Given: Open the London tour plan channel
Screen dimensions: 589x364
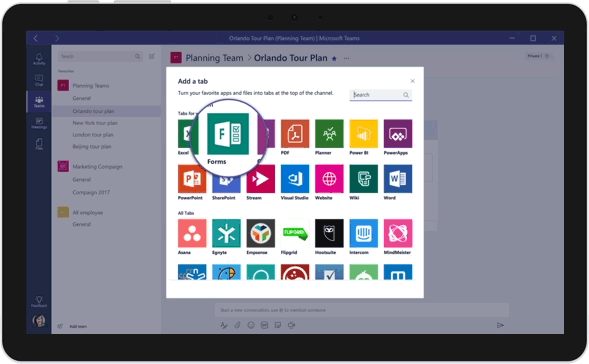Looking at the screenshot, I should [93, 135].
